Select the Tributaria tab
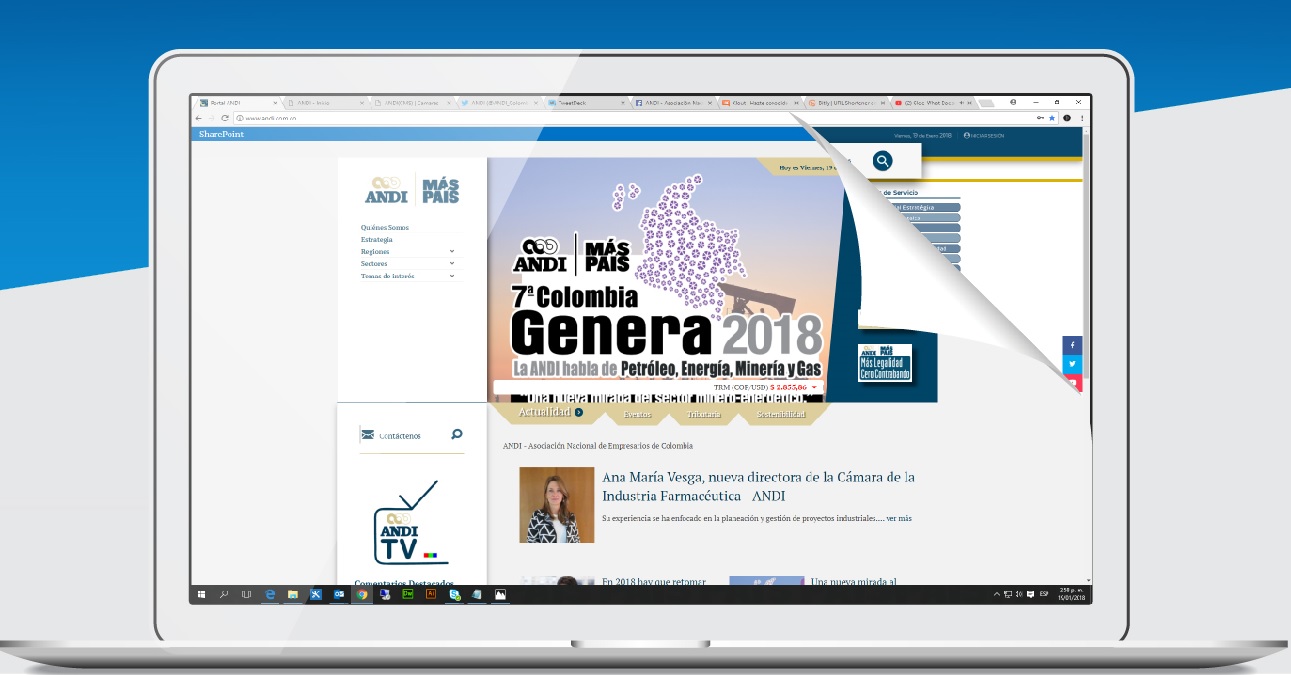1291x675 pixels. [x=704, y=414]
